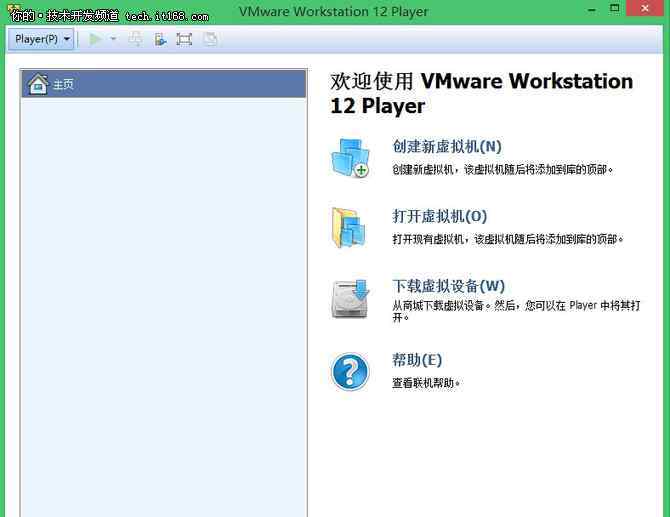This screenshot has height=517, width=670.
Task: Click the house icon beside 主页
Action: coord(38,84)
